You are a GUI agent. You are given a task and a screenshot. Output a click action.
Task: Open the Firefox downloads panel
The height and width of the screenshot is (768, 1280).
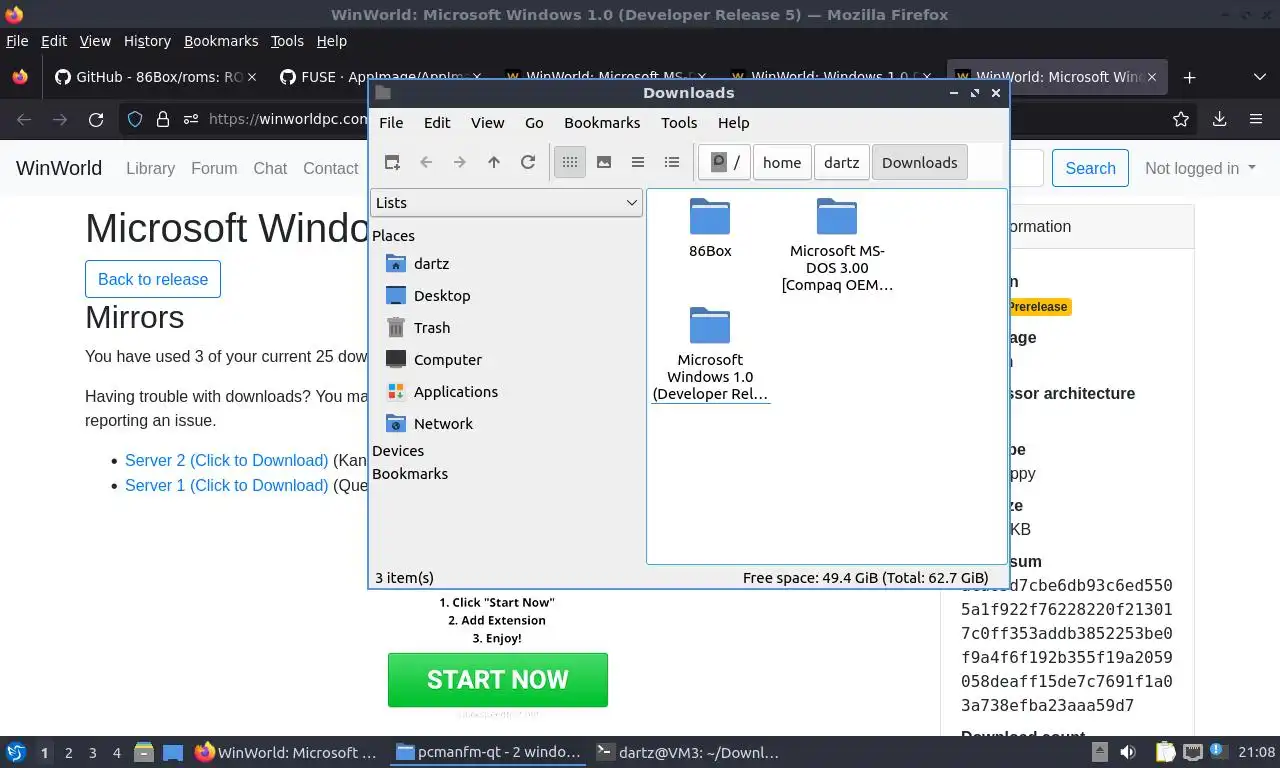1219,119
